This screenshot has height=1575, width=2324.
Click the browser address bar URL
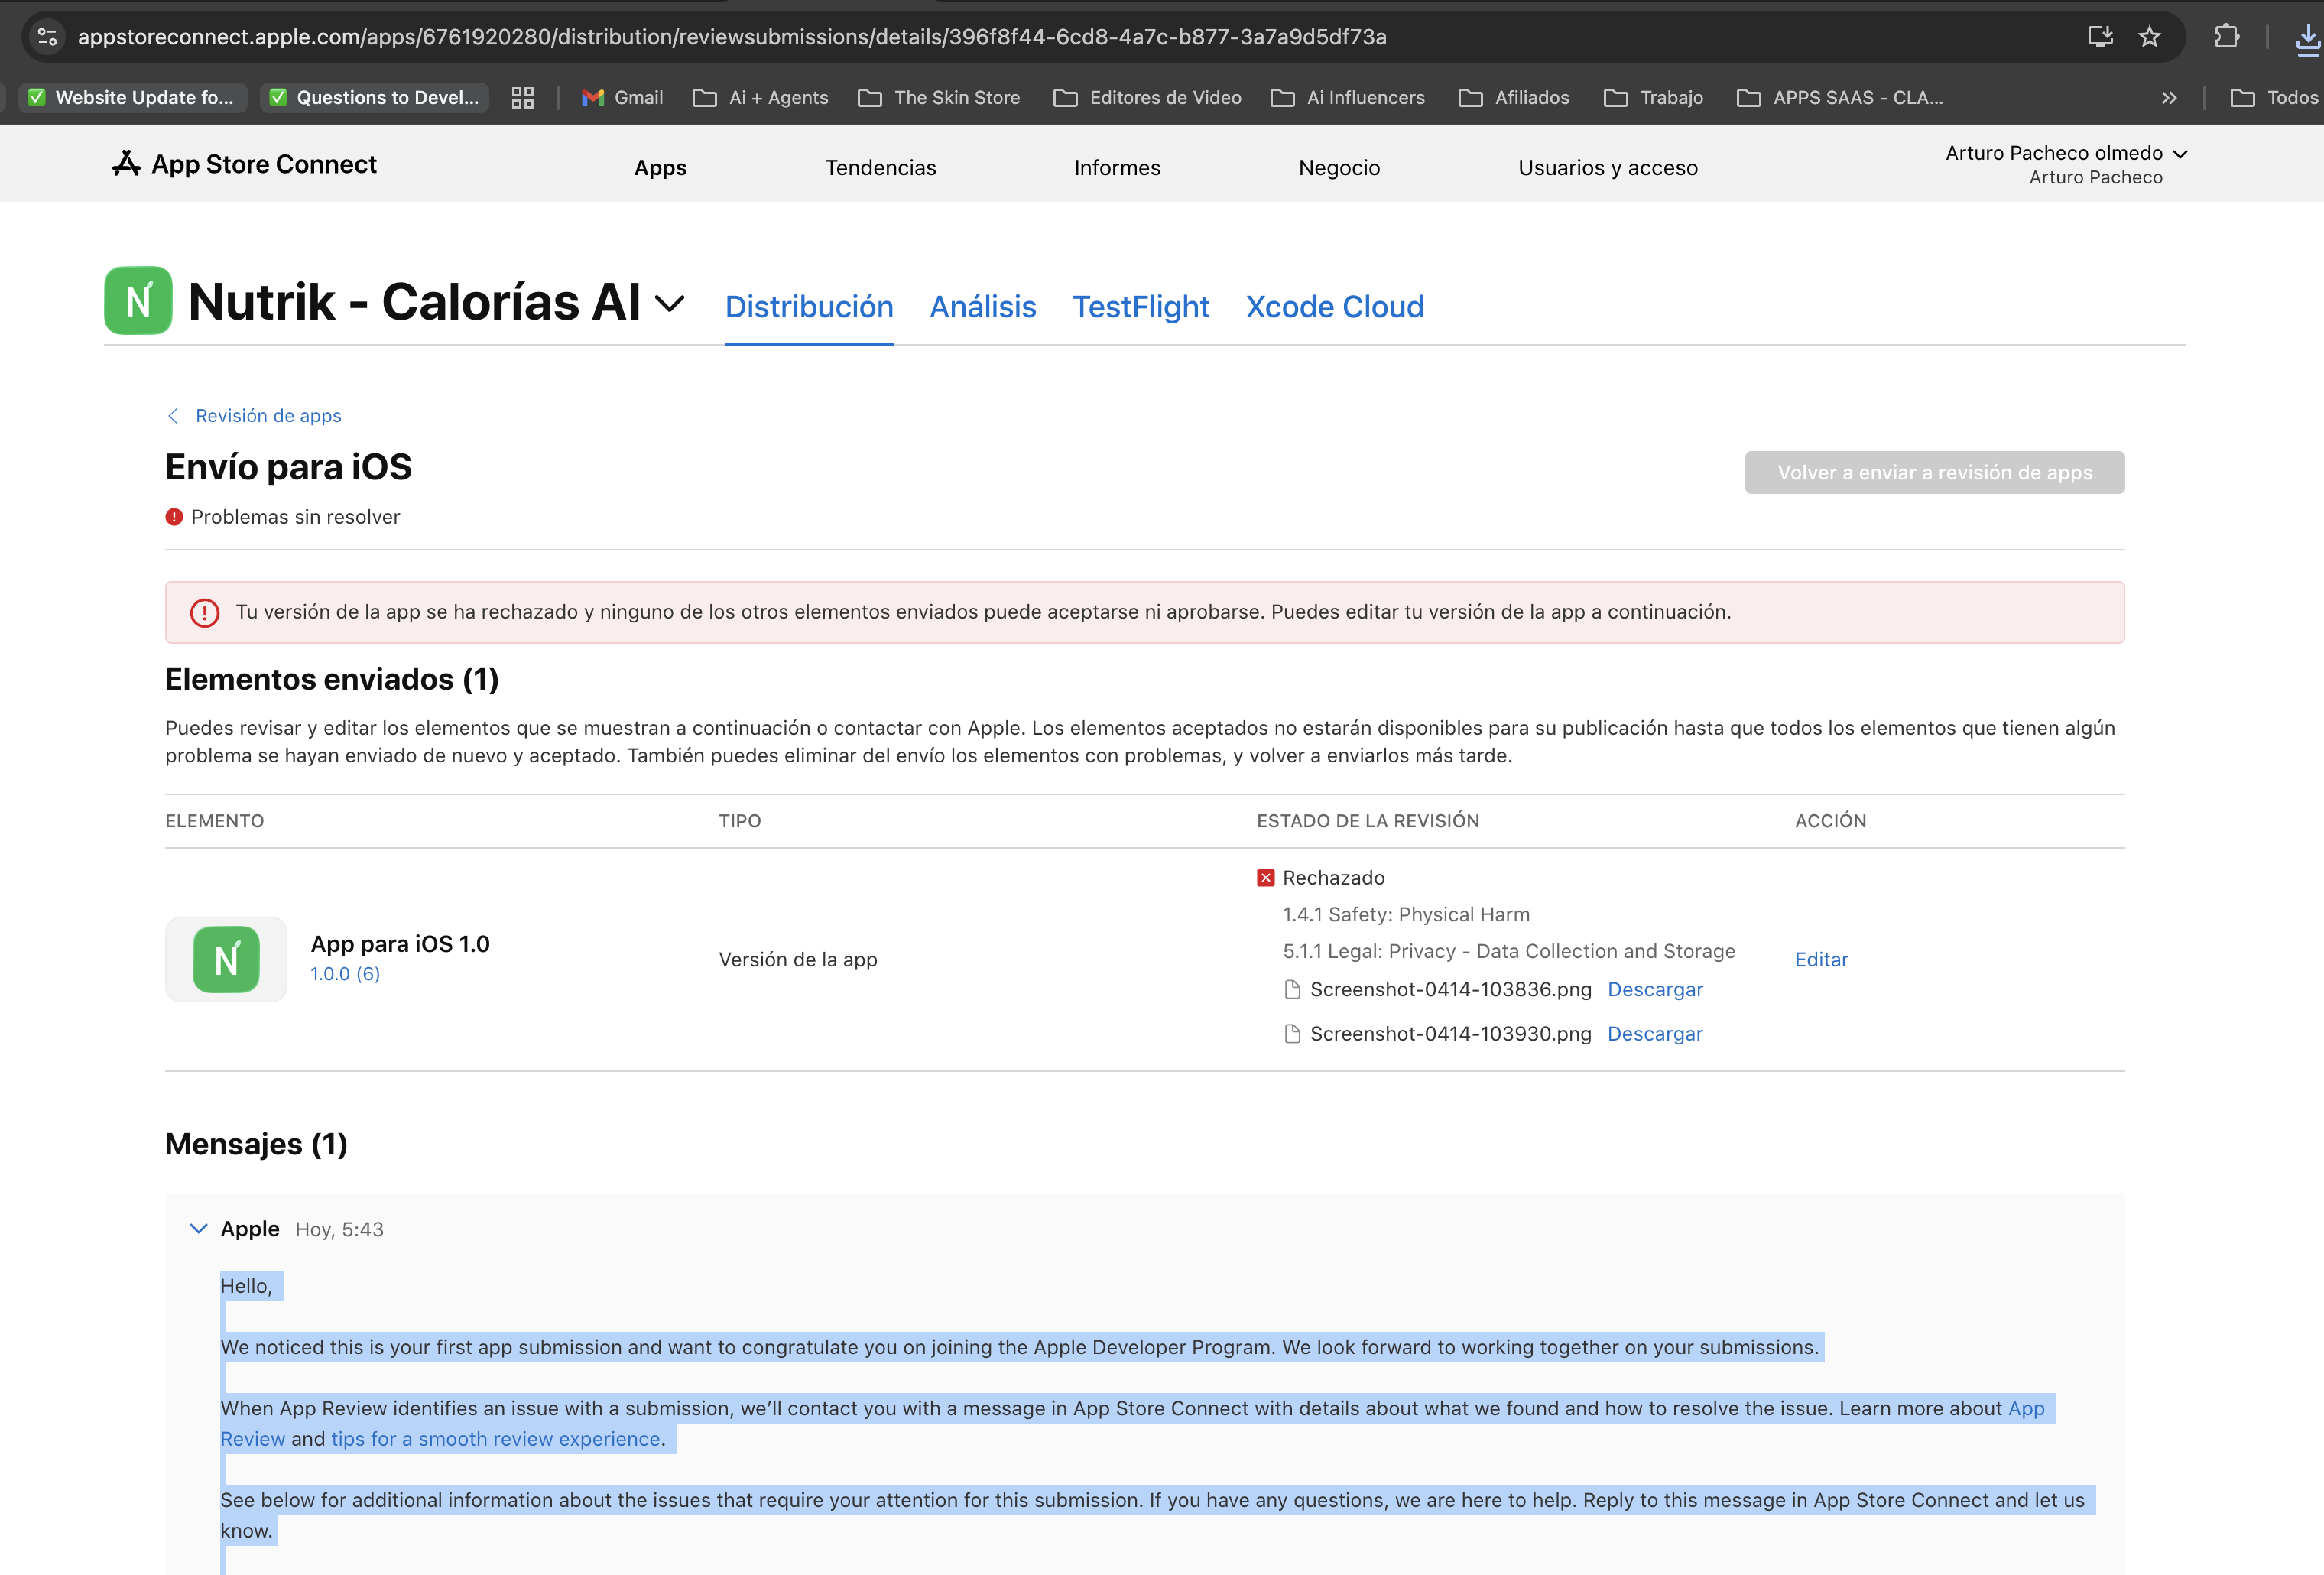(x=732, y=37)
